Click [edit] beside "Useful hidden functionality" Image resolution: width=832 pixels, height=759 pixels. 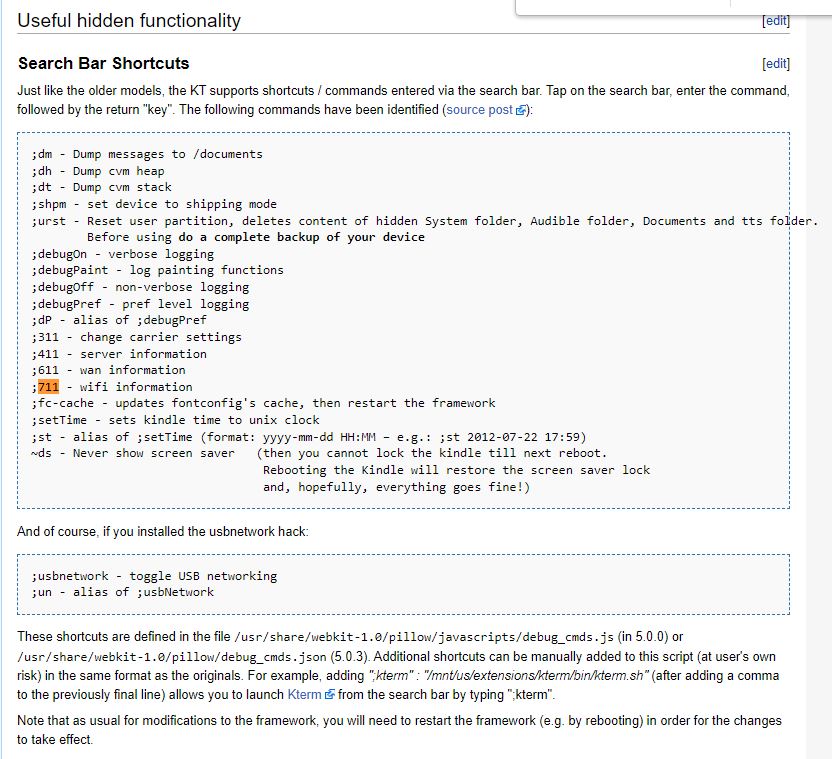775,21
